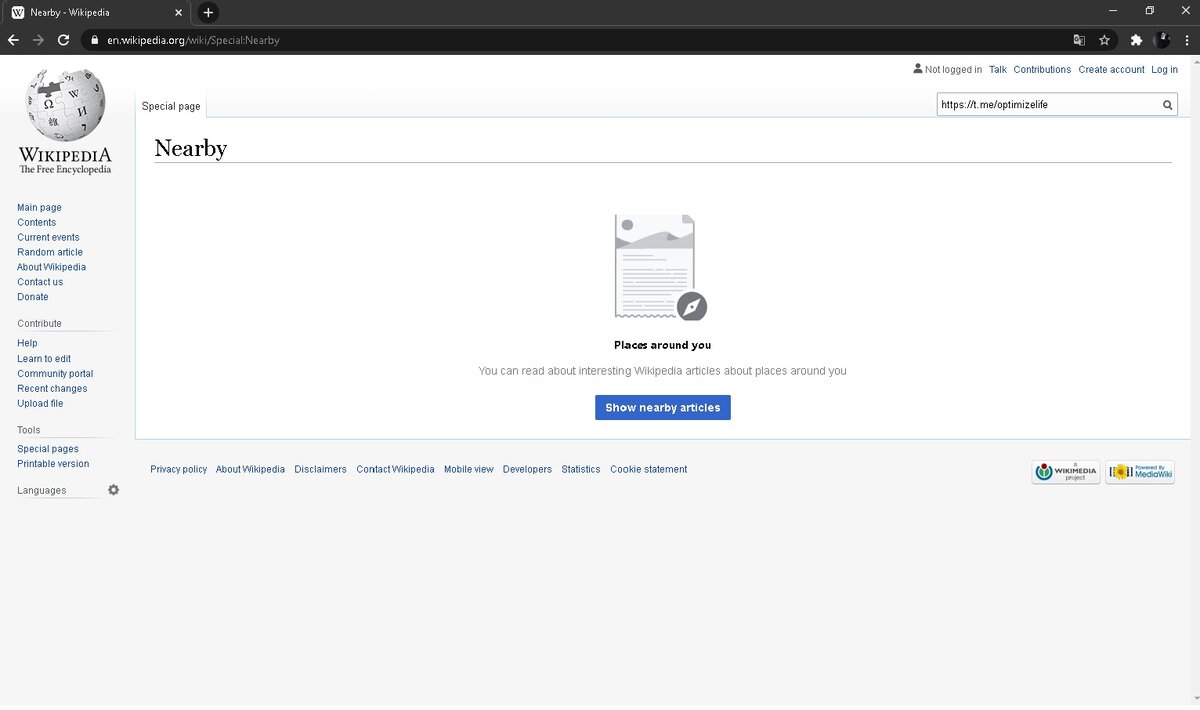1200x710 pixels.
Task: Click the Powered by MediaWiki badge
Action: [1140, 472]
